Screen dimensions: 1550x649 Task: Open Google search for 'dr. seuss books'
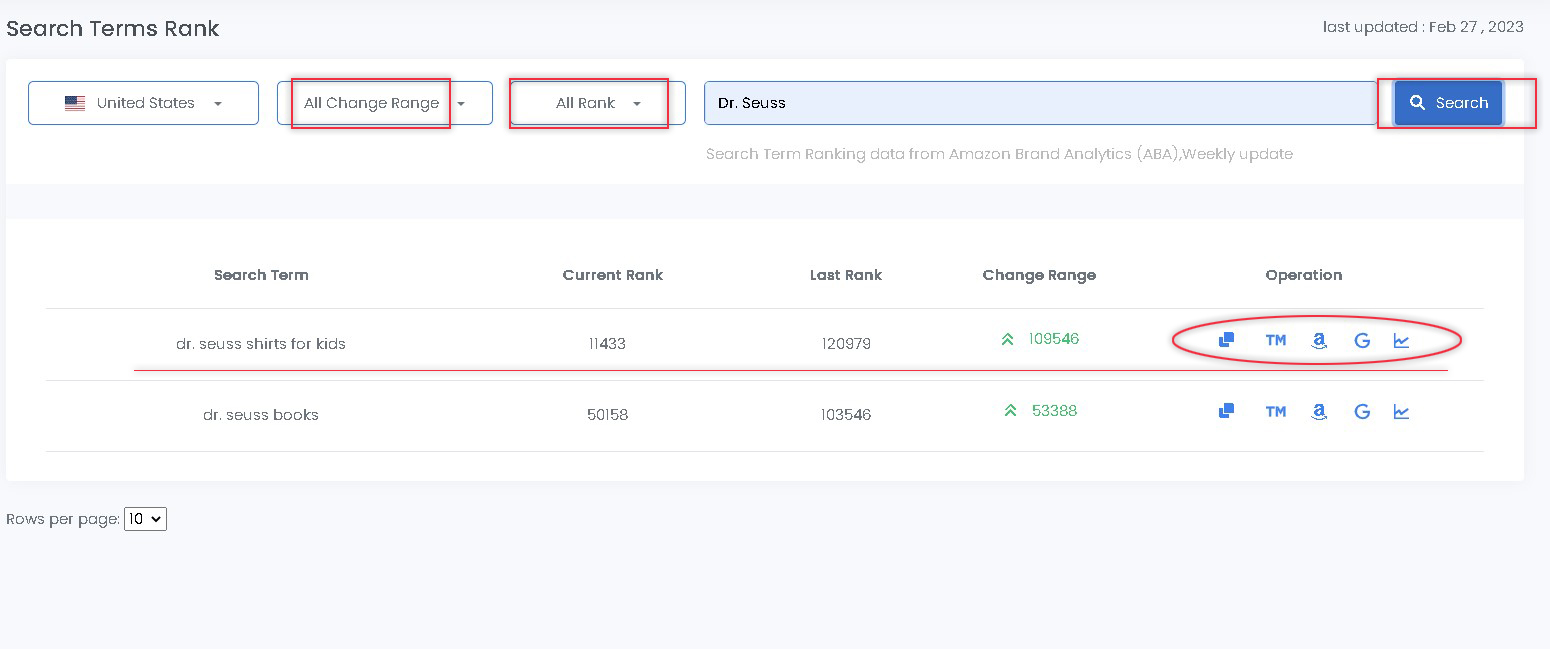tap(1362, 411)
